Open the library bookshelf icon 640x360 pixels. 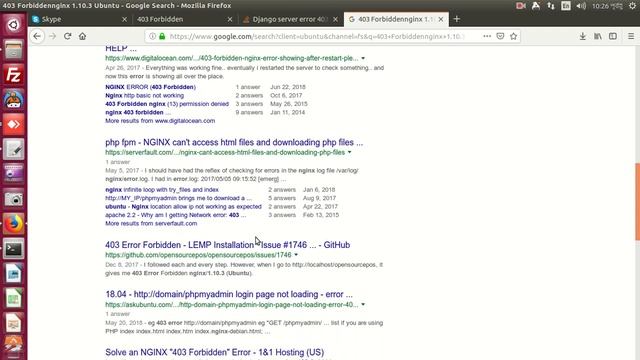[x=598, y=36]
